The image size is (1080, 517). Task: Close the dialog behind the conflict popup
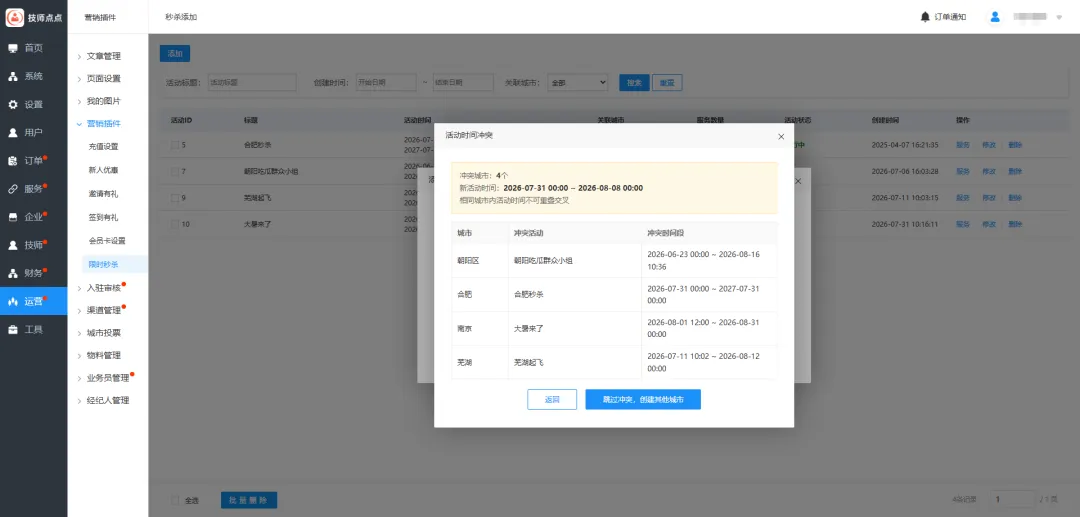tap(798, 181)
